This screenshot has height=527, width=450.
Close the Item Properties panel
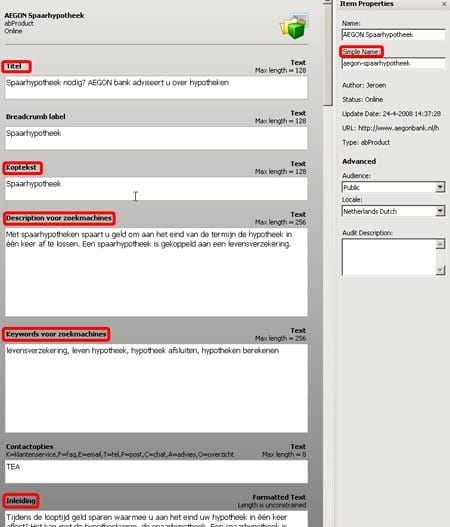tap(444, 4)
